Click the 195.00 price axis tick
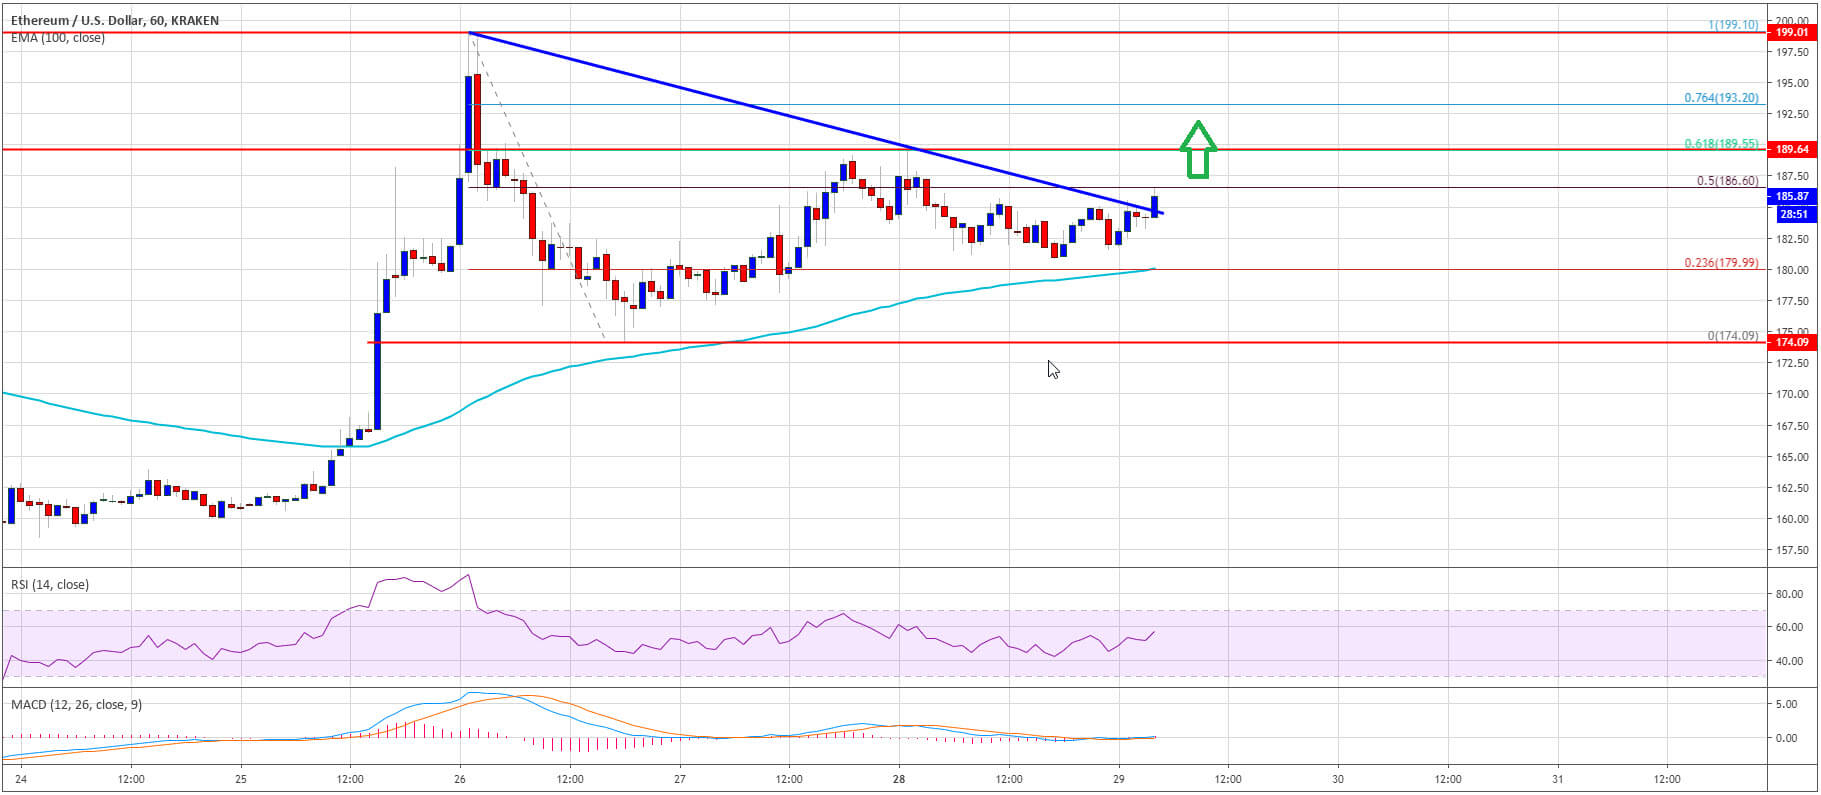This screenshot has height=795, width=1821. coord(1792,83)
